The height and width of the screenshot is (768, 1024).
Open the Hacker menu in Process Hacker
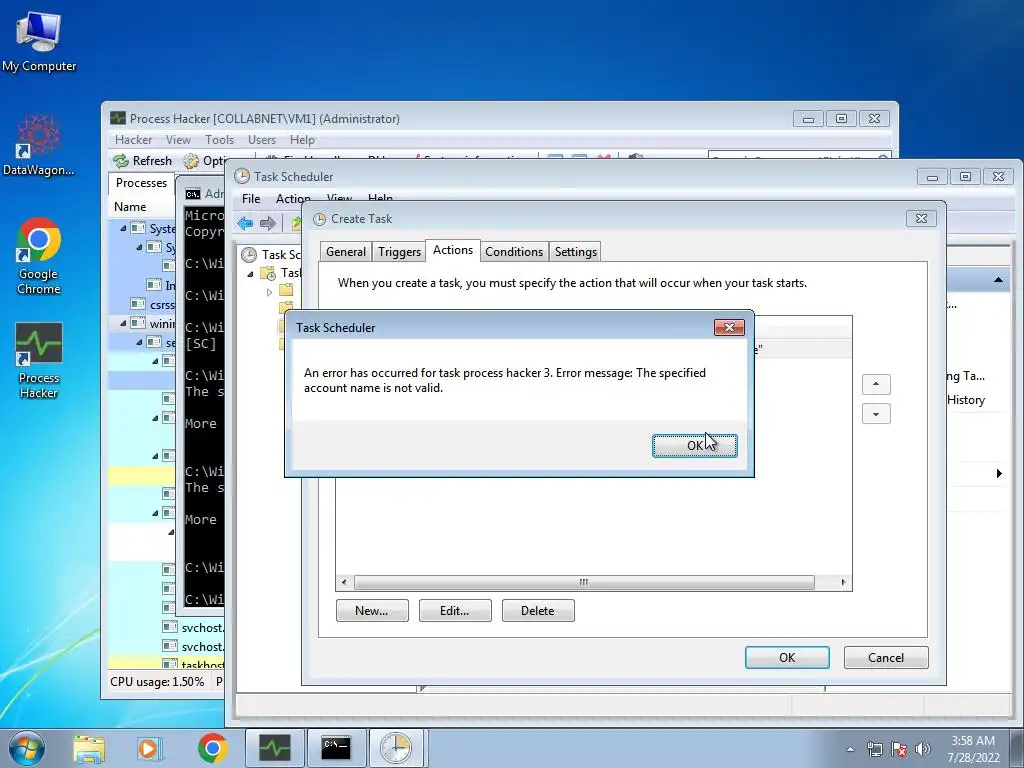tap(133, 140)
